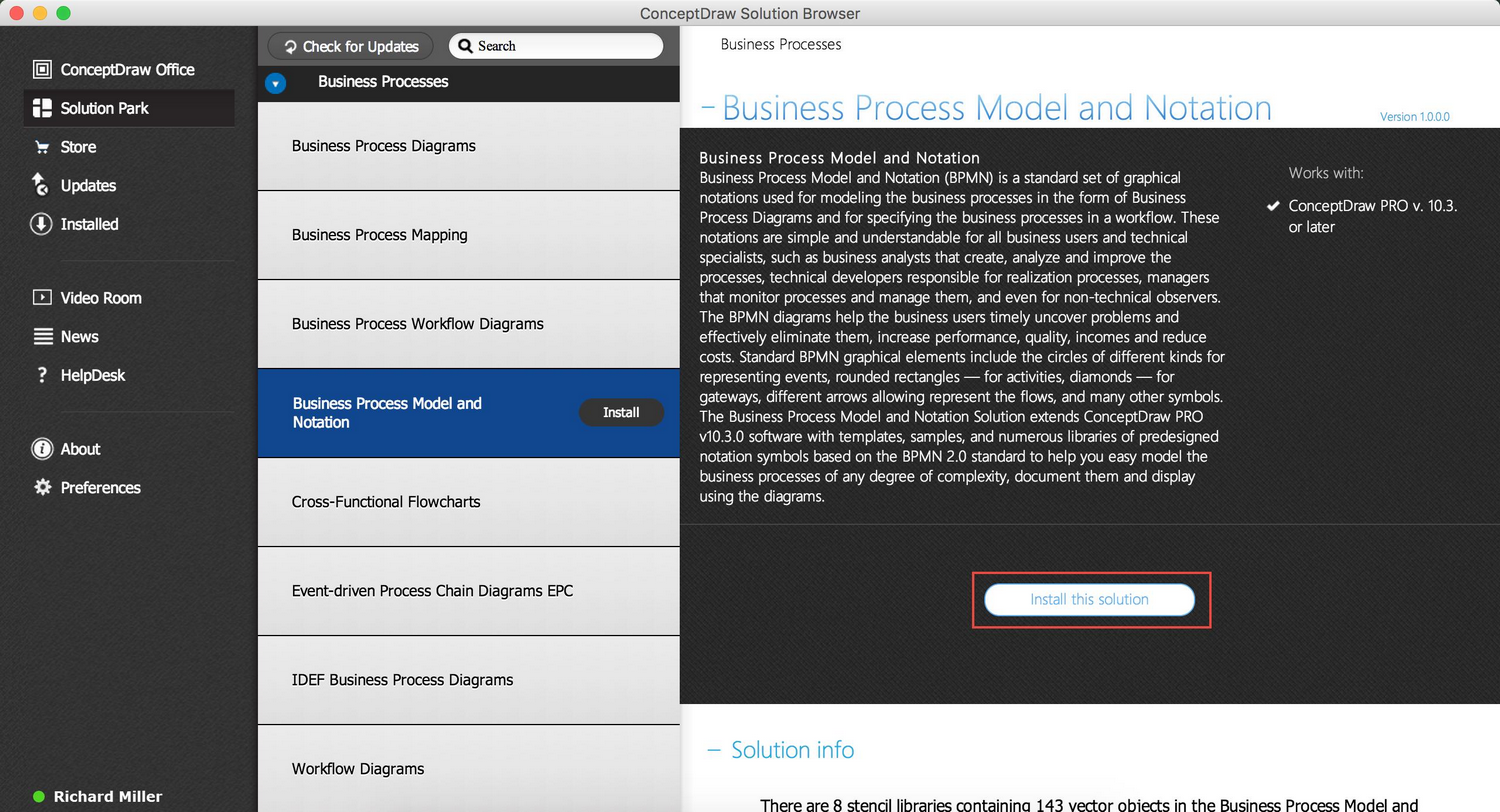Viewport: 1500px width, 812px height.
Task: Click the News lines icon
Action: (x=42, y=337)
